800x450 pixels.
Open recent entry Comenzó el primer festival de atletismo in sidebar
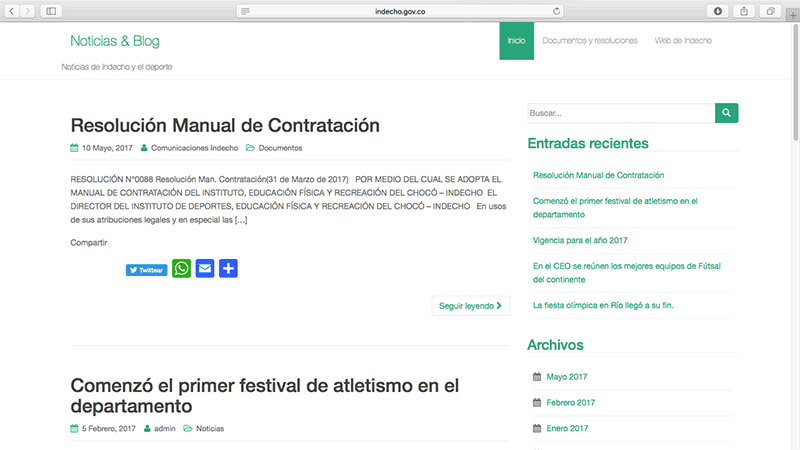pyautogui.click(x=615, y=208)
